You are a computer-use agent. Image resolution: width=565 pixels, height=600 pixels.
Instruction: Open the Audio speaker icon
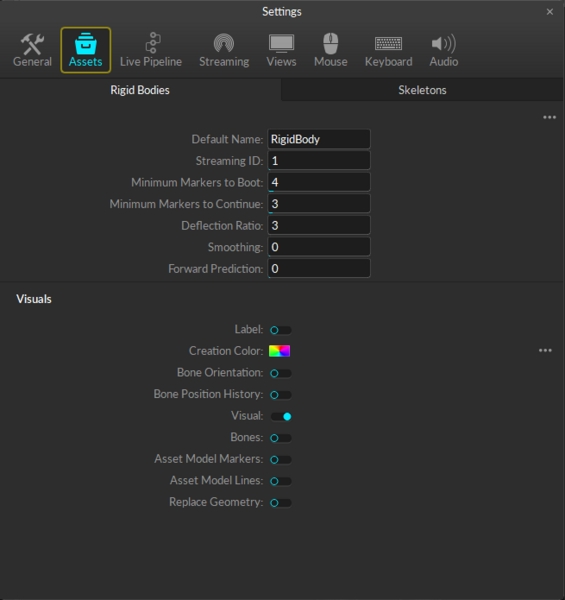(x=443, y=43)
